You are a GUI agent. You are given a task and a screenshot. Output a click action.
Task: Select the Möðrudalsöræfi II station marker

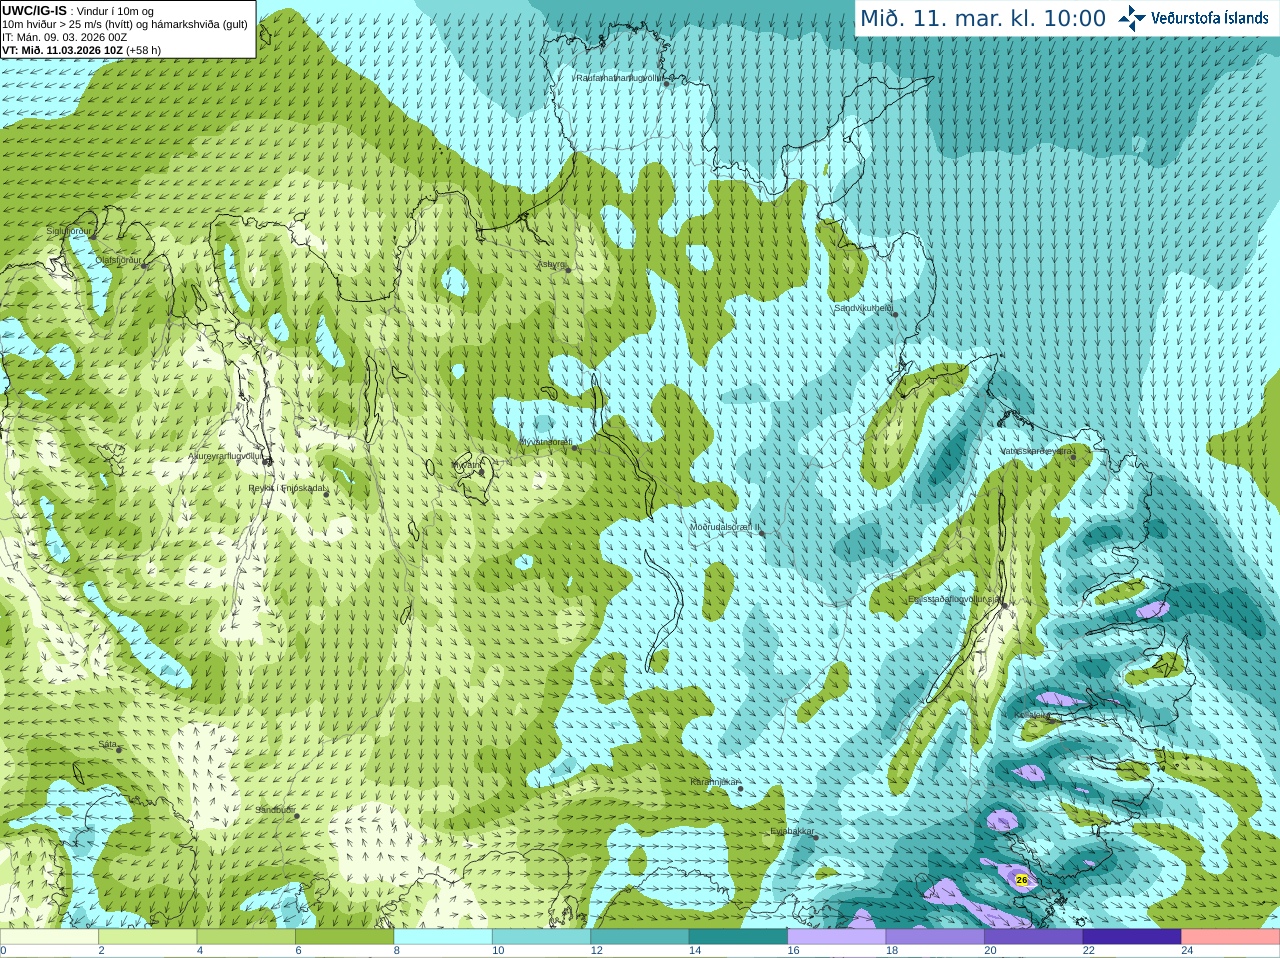click(762, 533)
